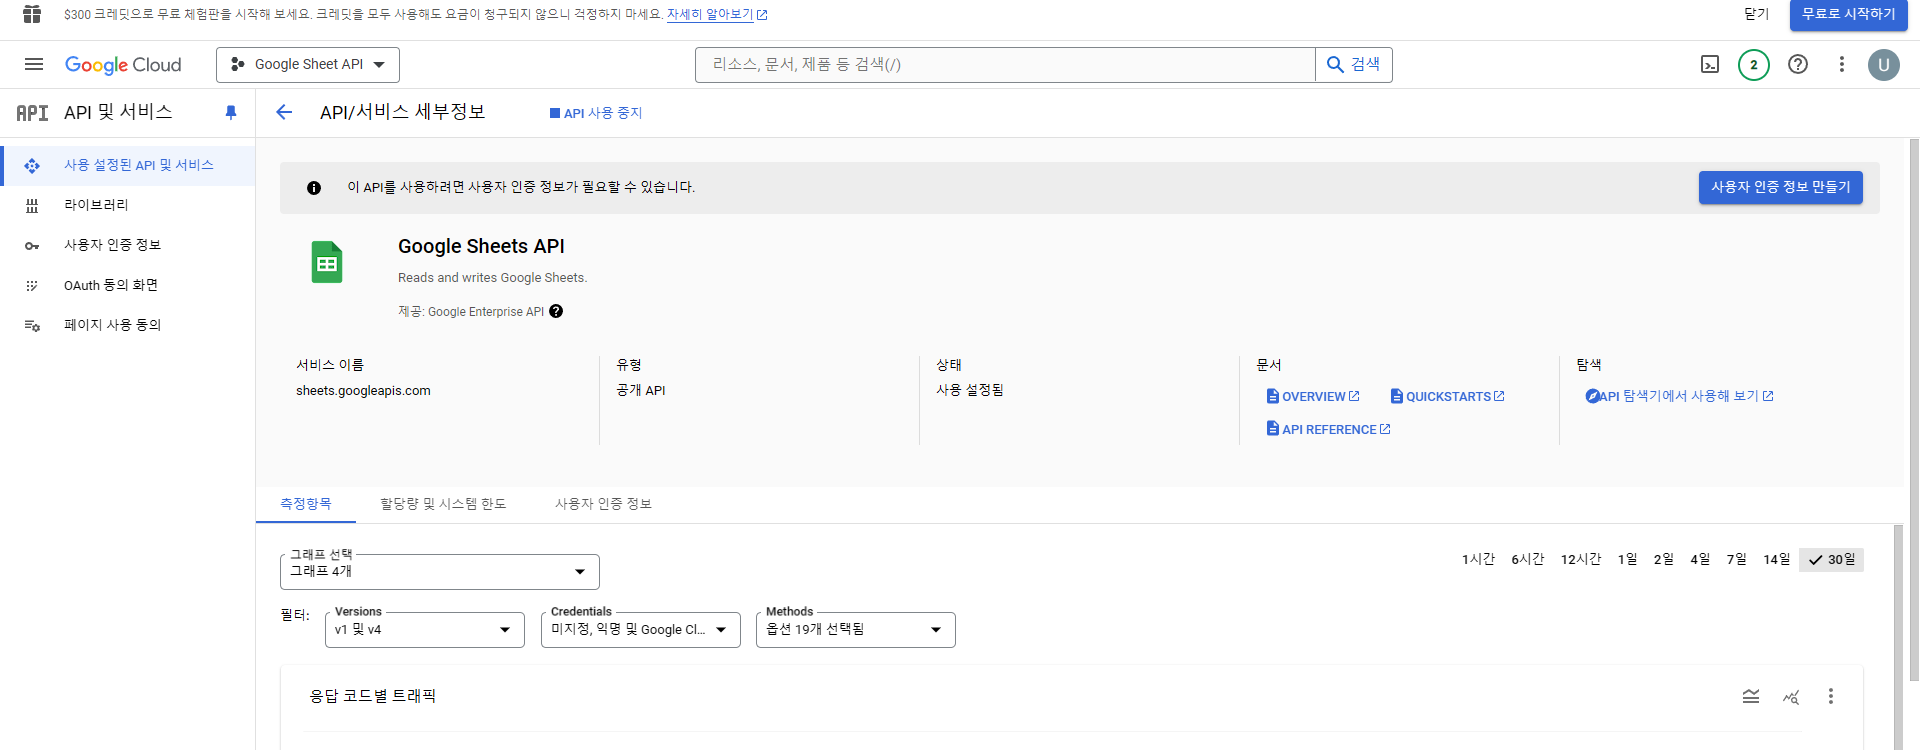Viewport: 1920px width, 750px height.
Task: Select the 4일 time range
Action: (1701, 559)
